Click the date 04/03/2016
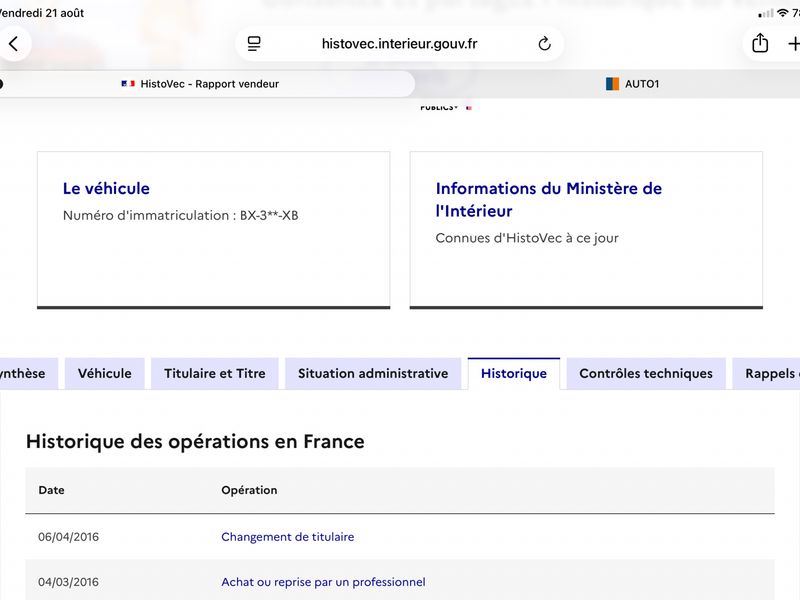 [x=68, y=582]
